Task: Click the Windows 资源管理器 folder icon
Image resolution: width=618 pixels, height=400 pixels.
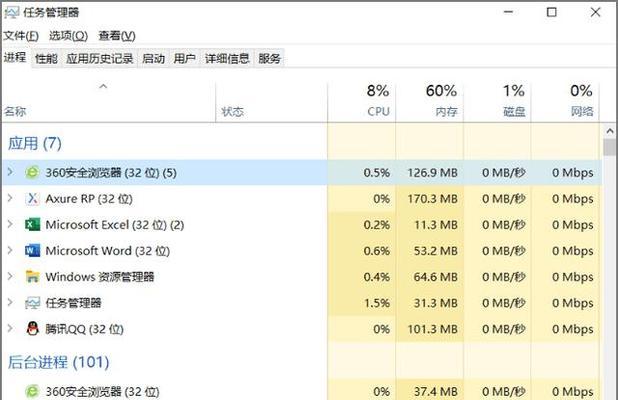Action: (32, 277)
